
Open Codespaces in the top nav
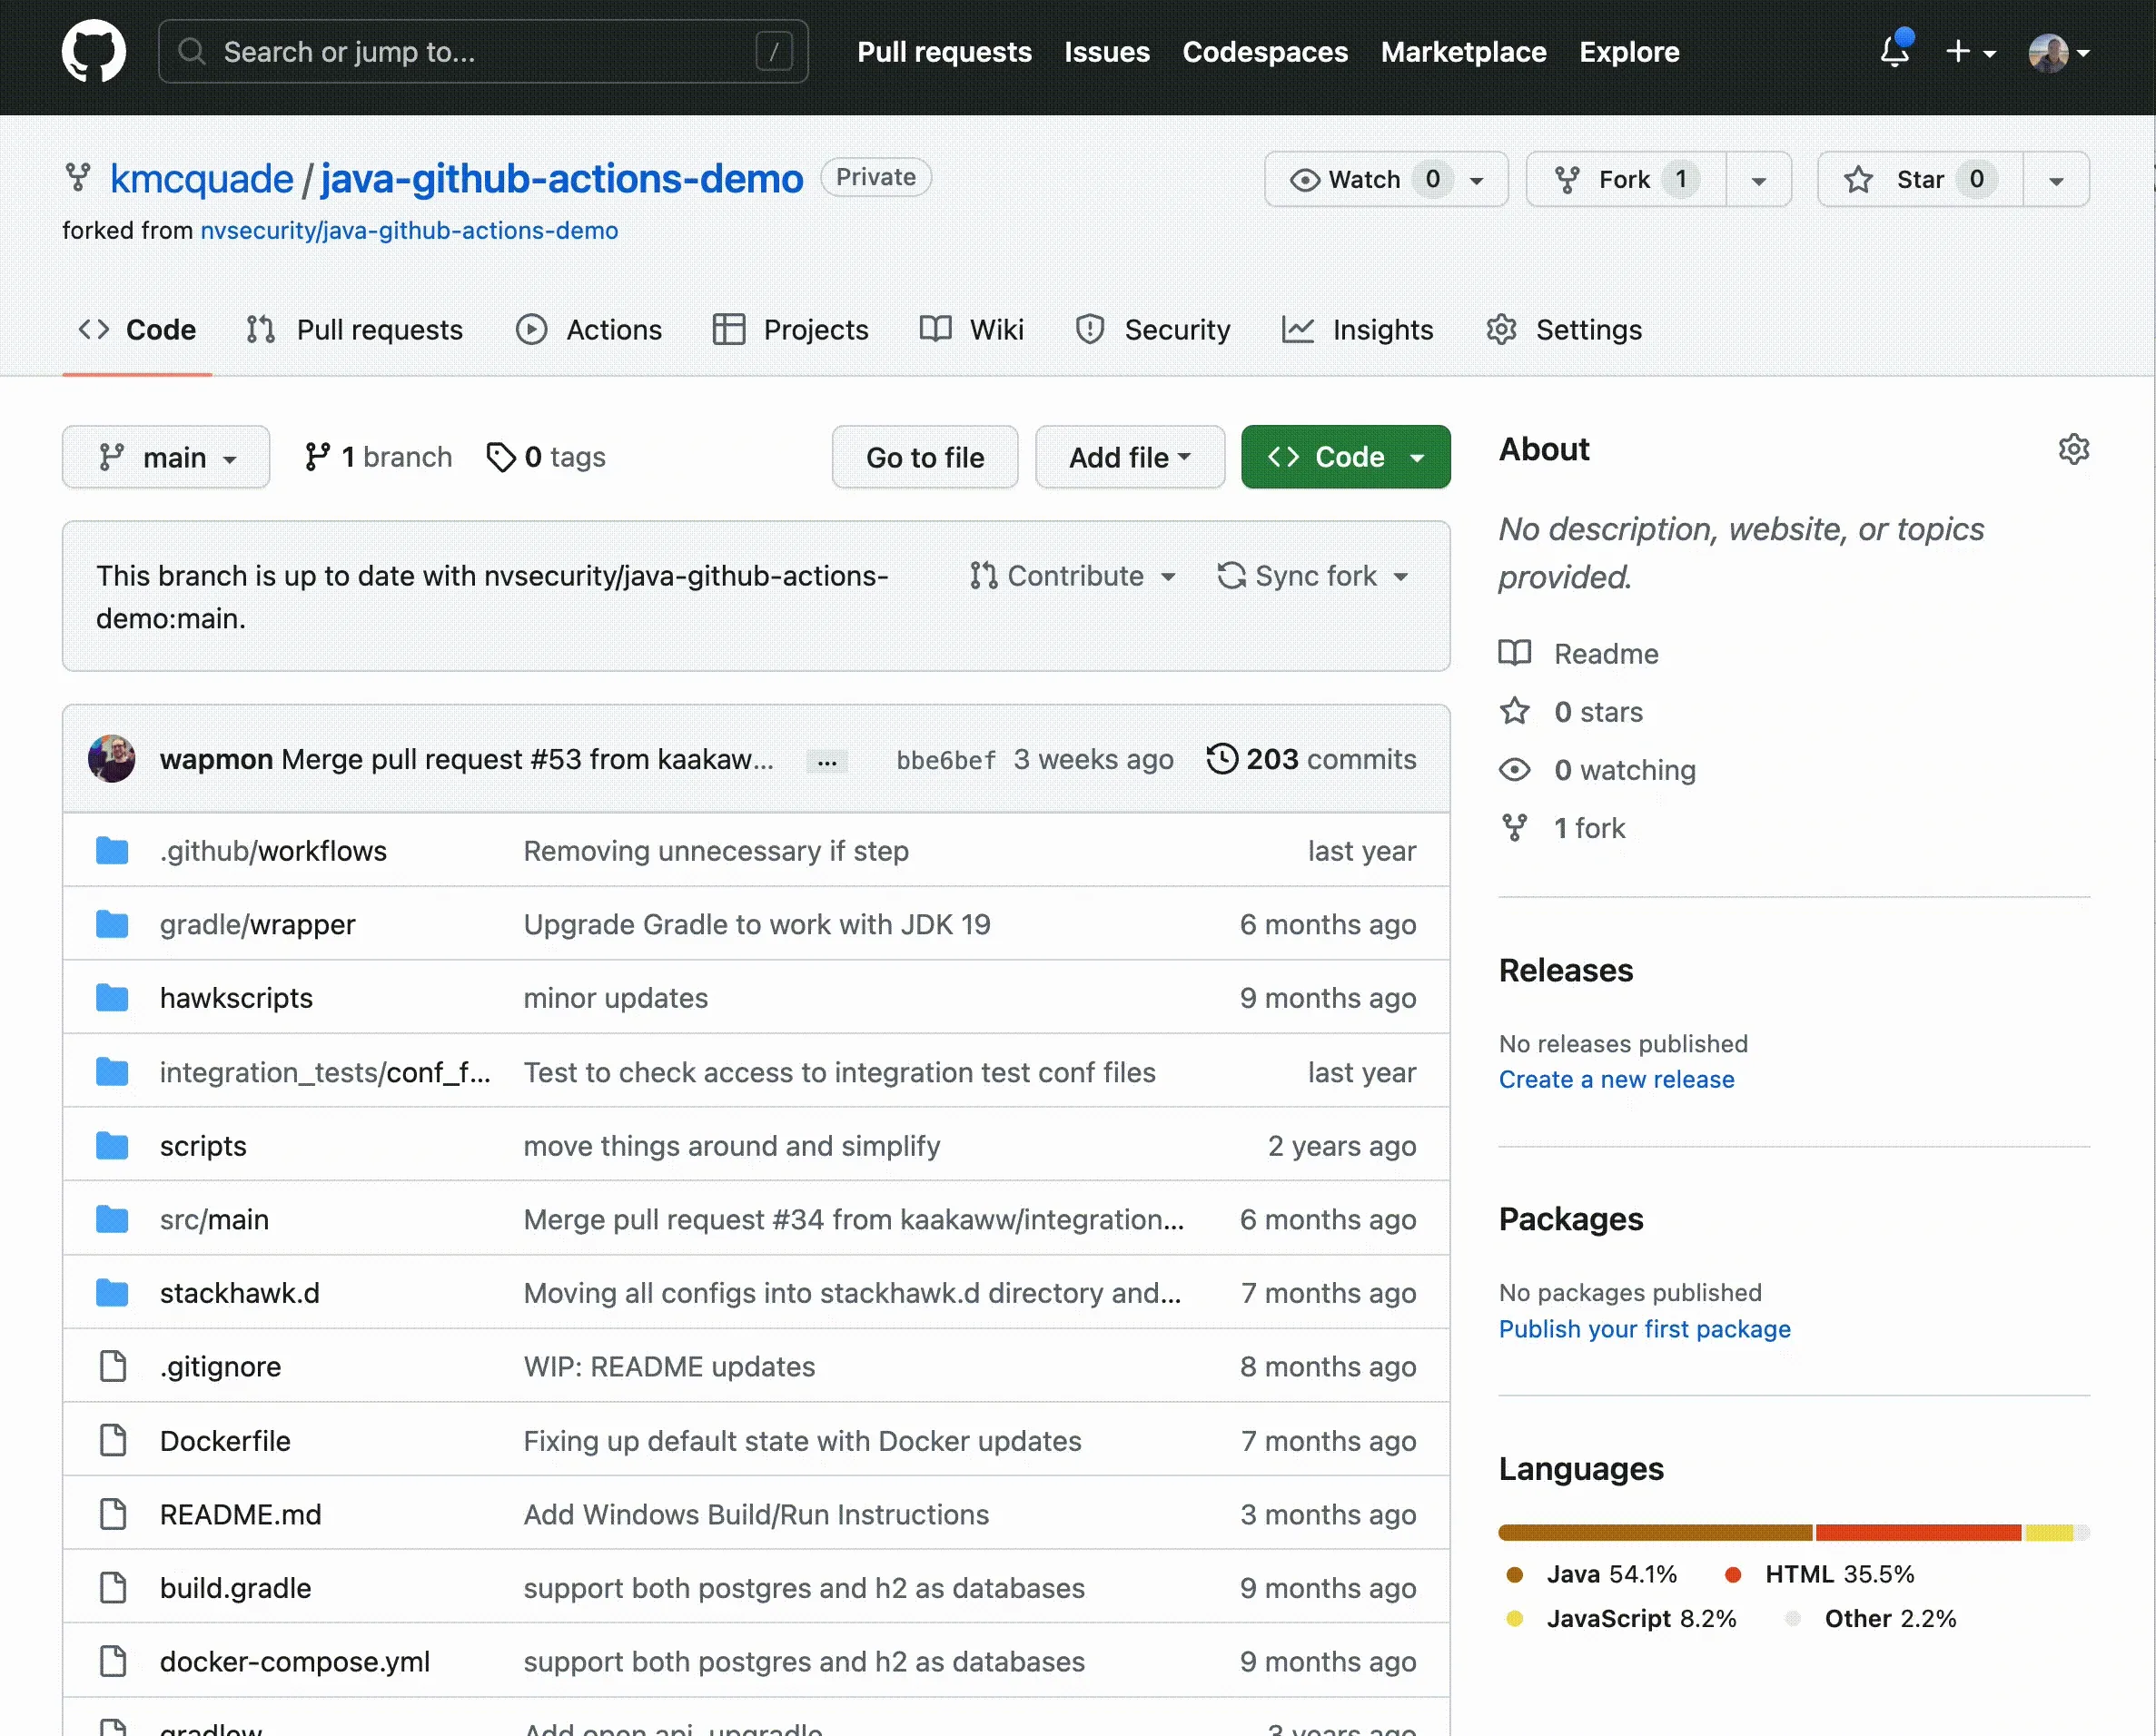point(1265,52)
